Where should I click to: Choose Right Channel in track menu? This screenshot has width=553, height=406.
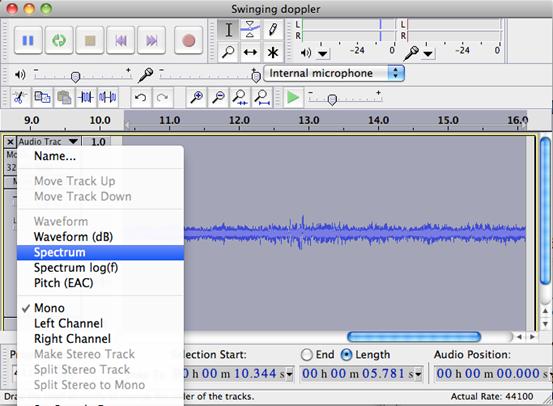point(100,339)
